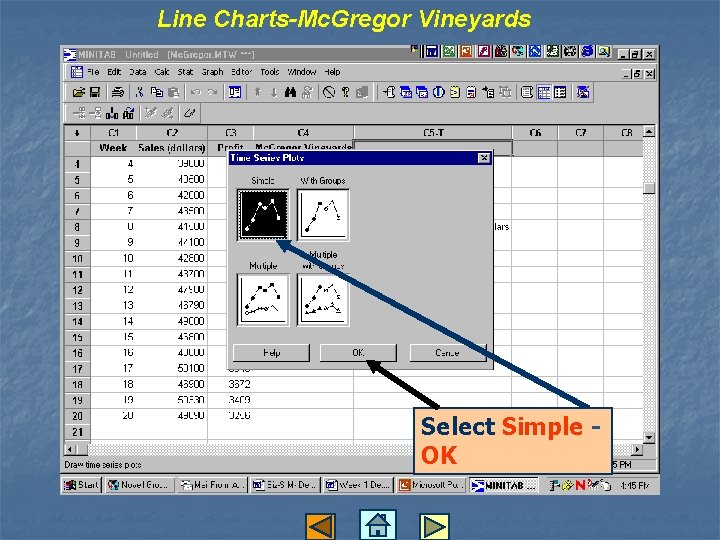Select the Simple time series plot thumbnail
Image resolution: width=720 pixels, height=540 pixels.
(x=263, y=214)
